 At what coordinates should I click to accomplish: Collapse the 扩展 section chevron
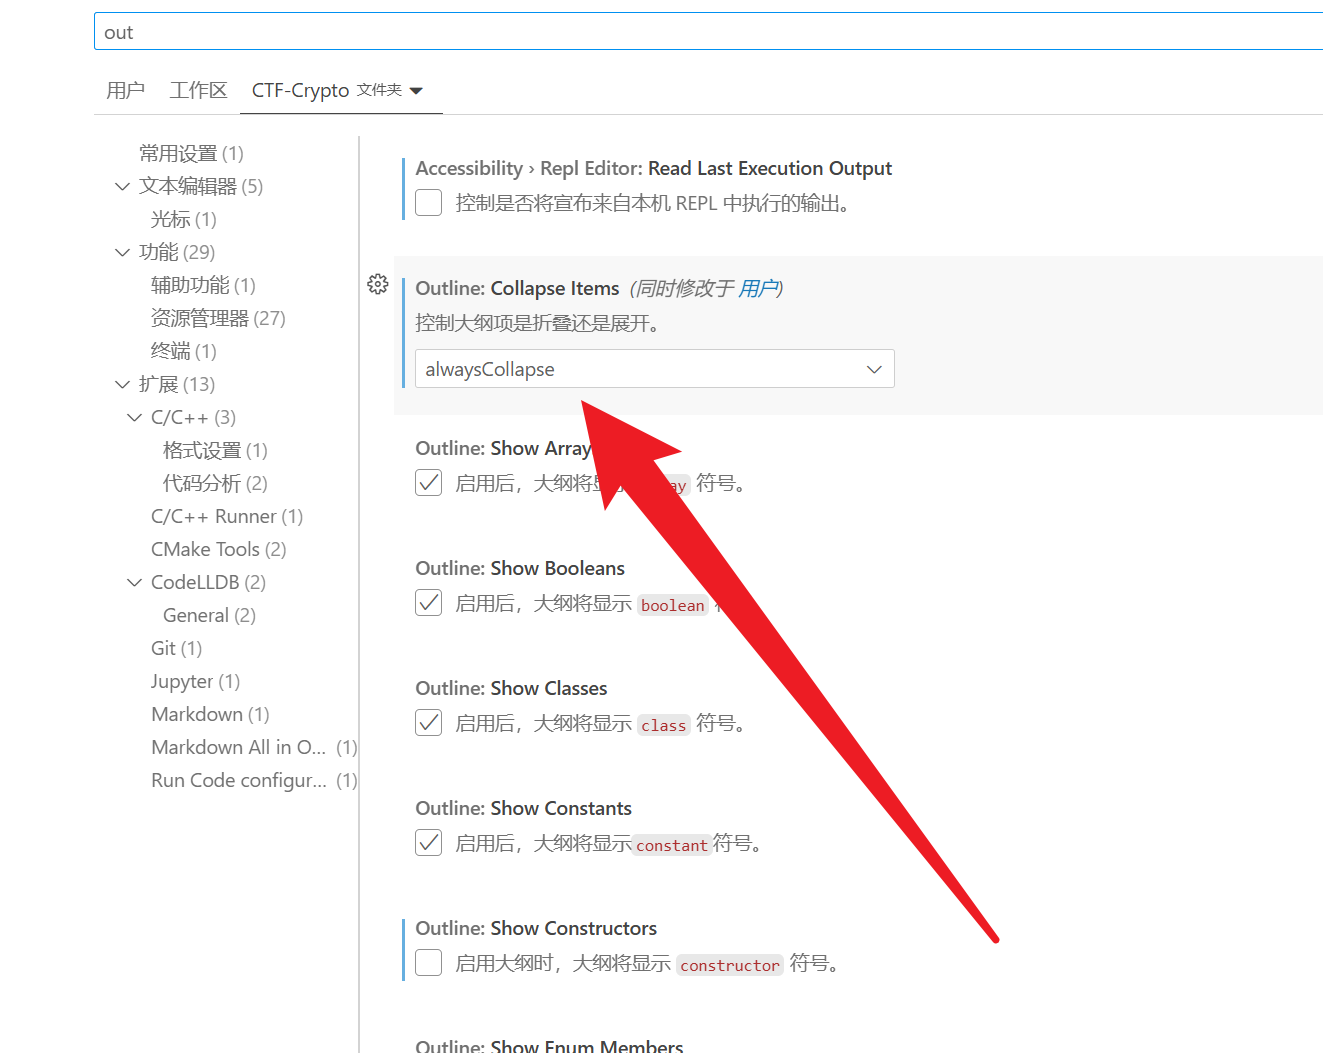[123, 385]
